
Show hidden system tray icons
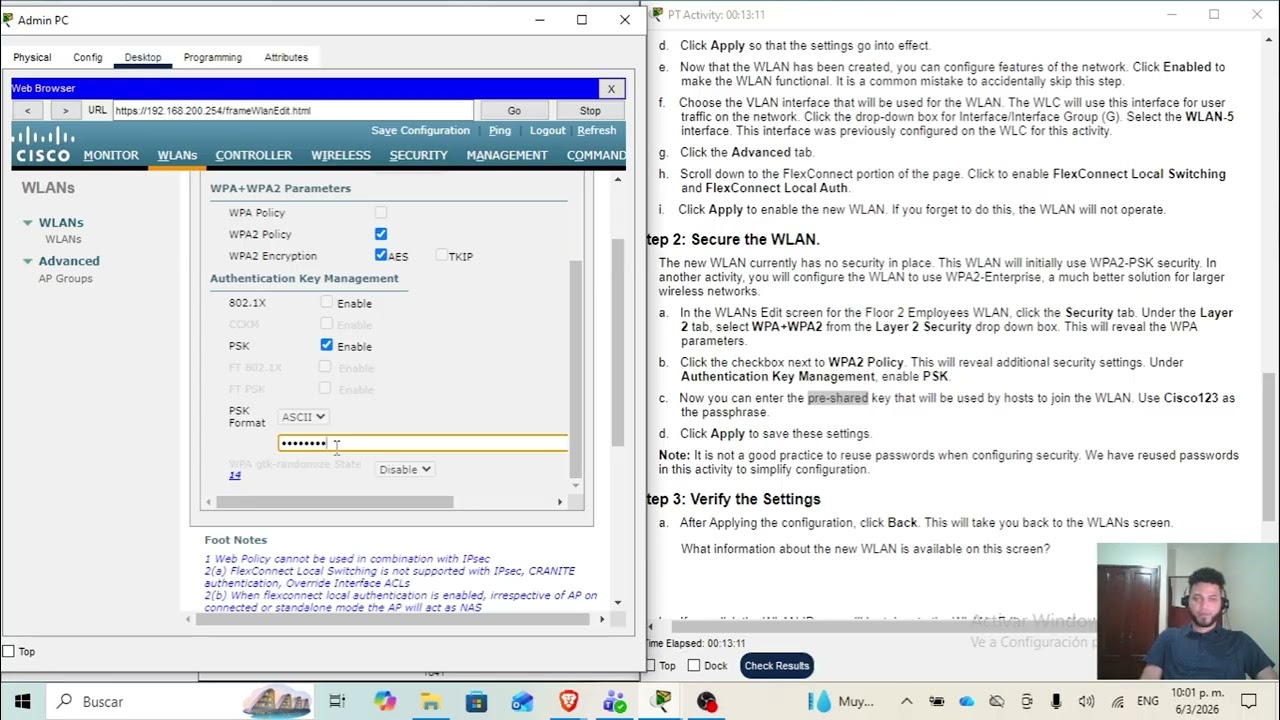pyautogui.click(x=907, y=701)
